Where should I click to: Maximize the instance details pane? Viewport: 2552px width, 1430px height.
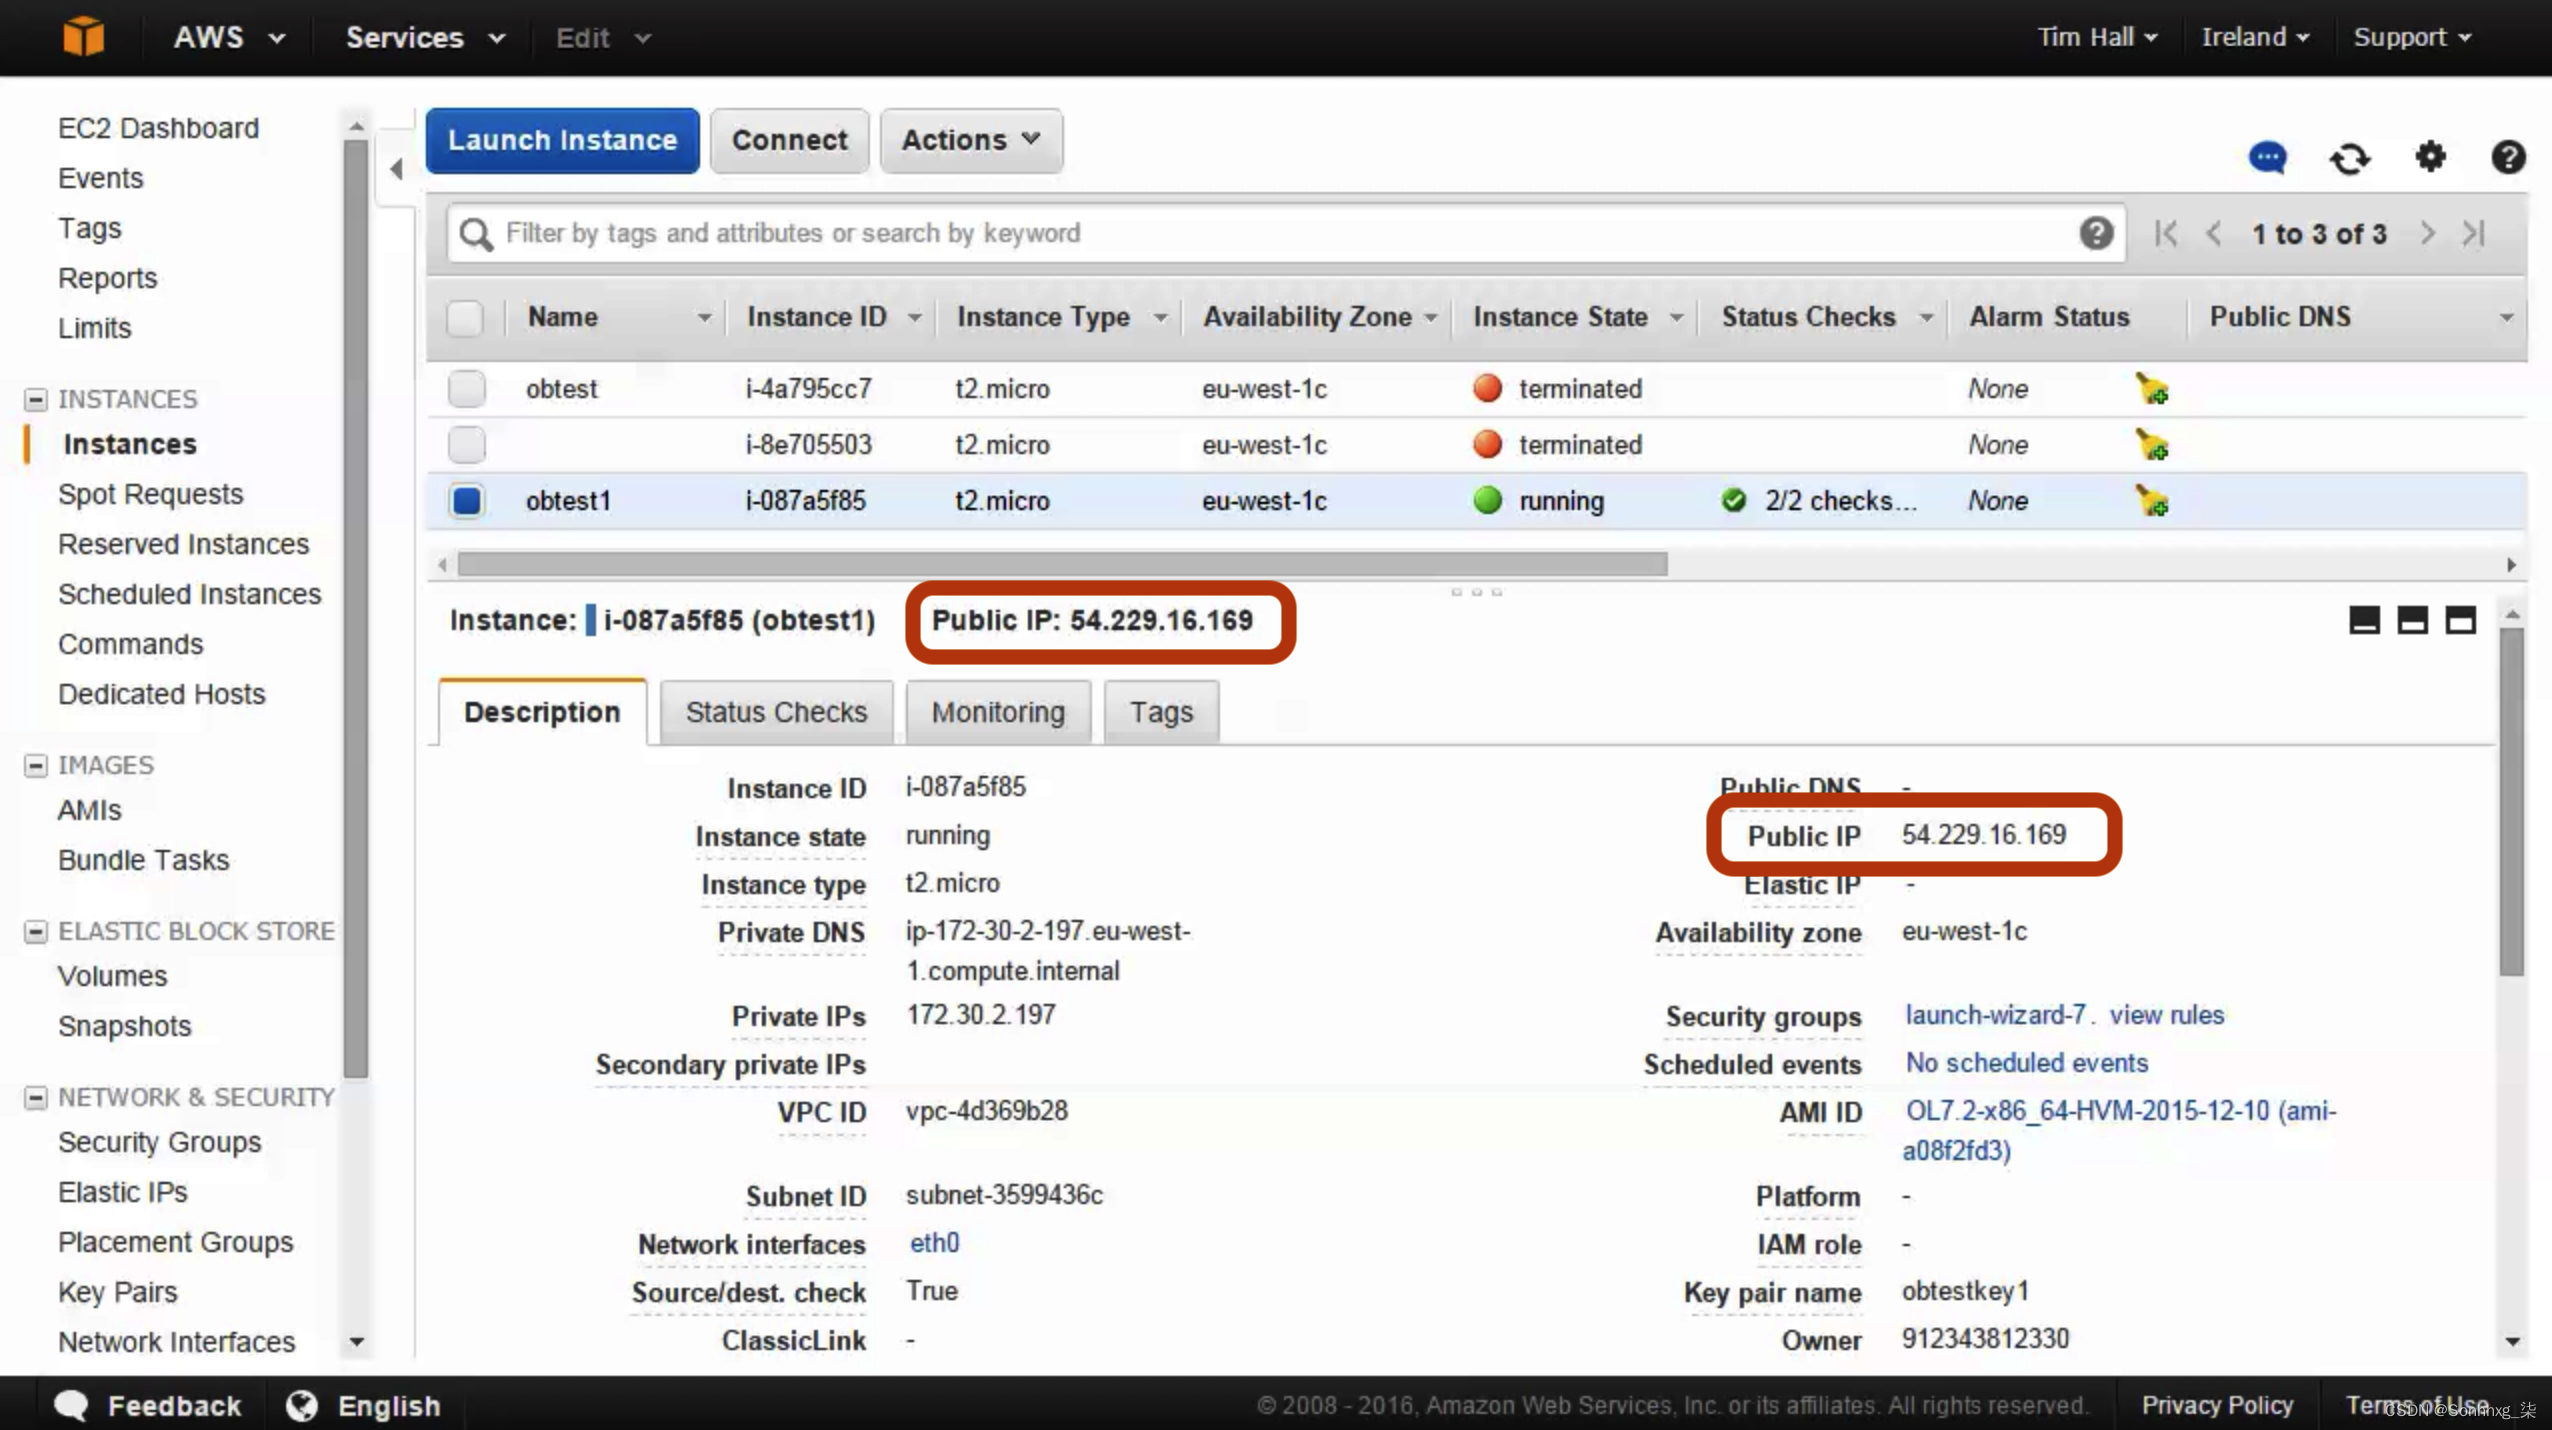(2461, 620)
